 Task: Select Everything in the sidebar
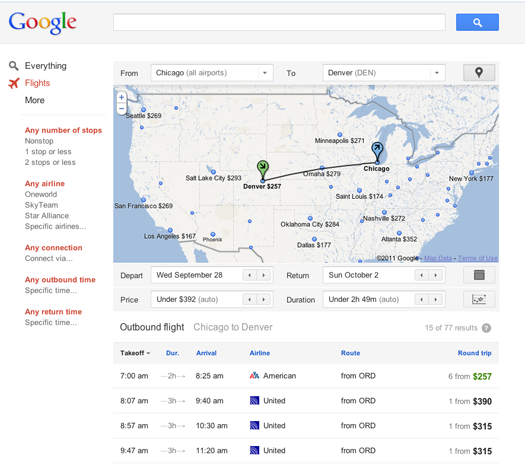pyautogui.click(x=46, y=66)
